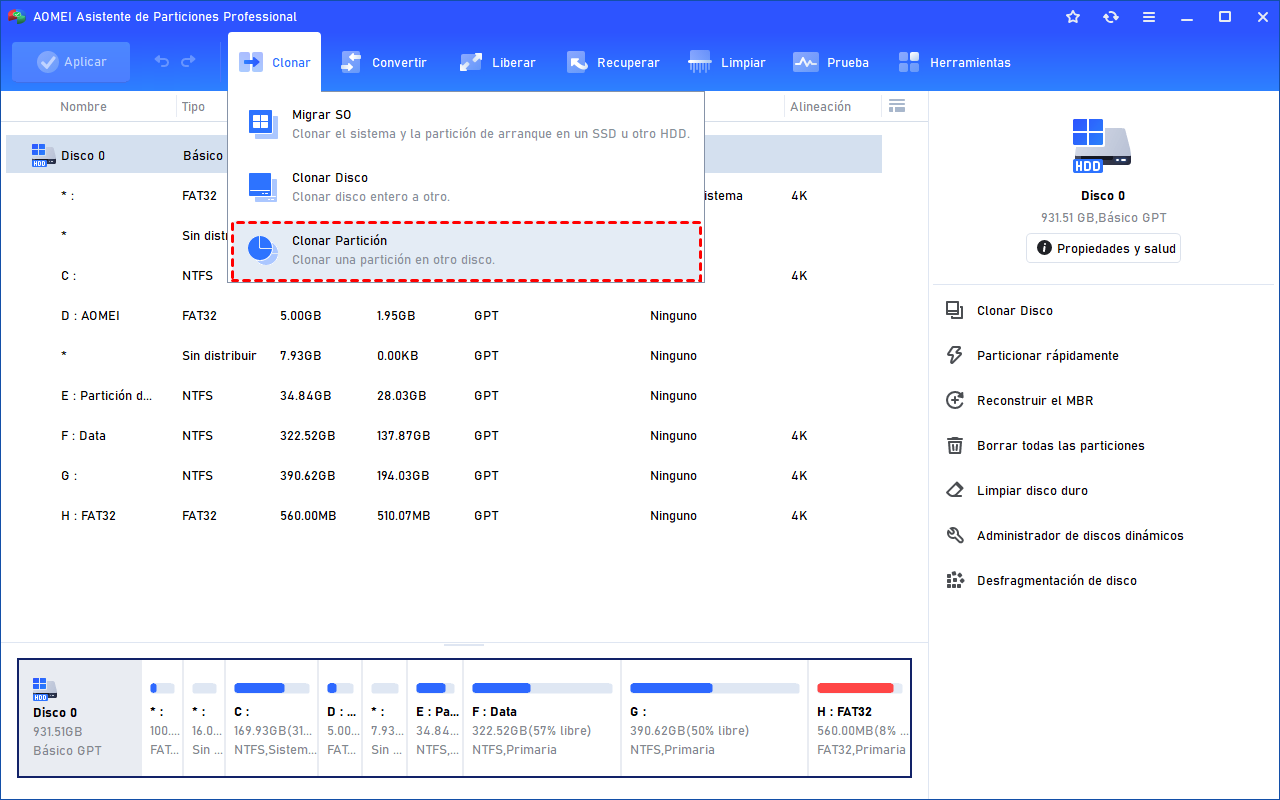Click Administrador de discos dinámicos option
This screenshot has height=800, width=1280.
pos(1080,536)
